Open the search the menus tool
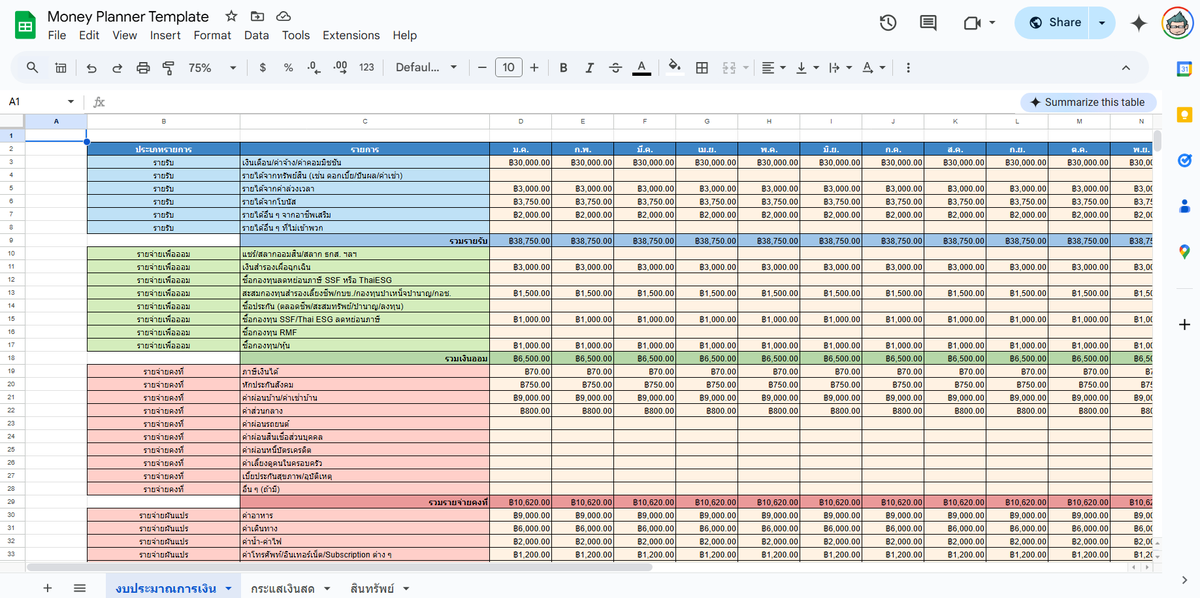 pos(33,68)
